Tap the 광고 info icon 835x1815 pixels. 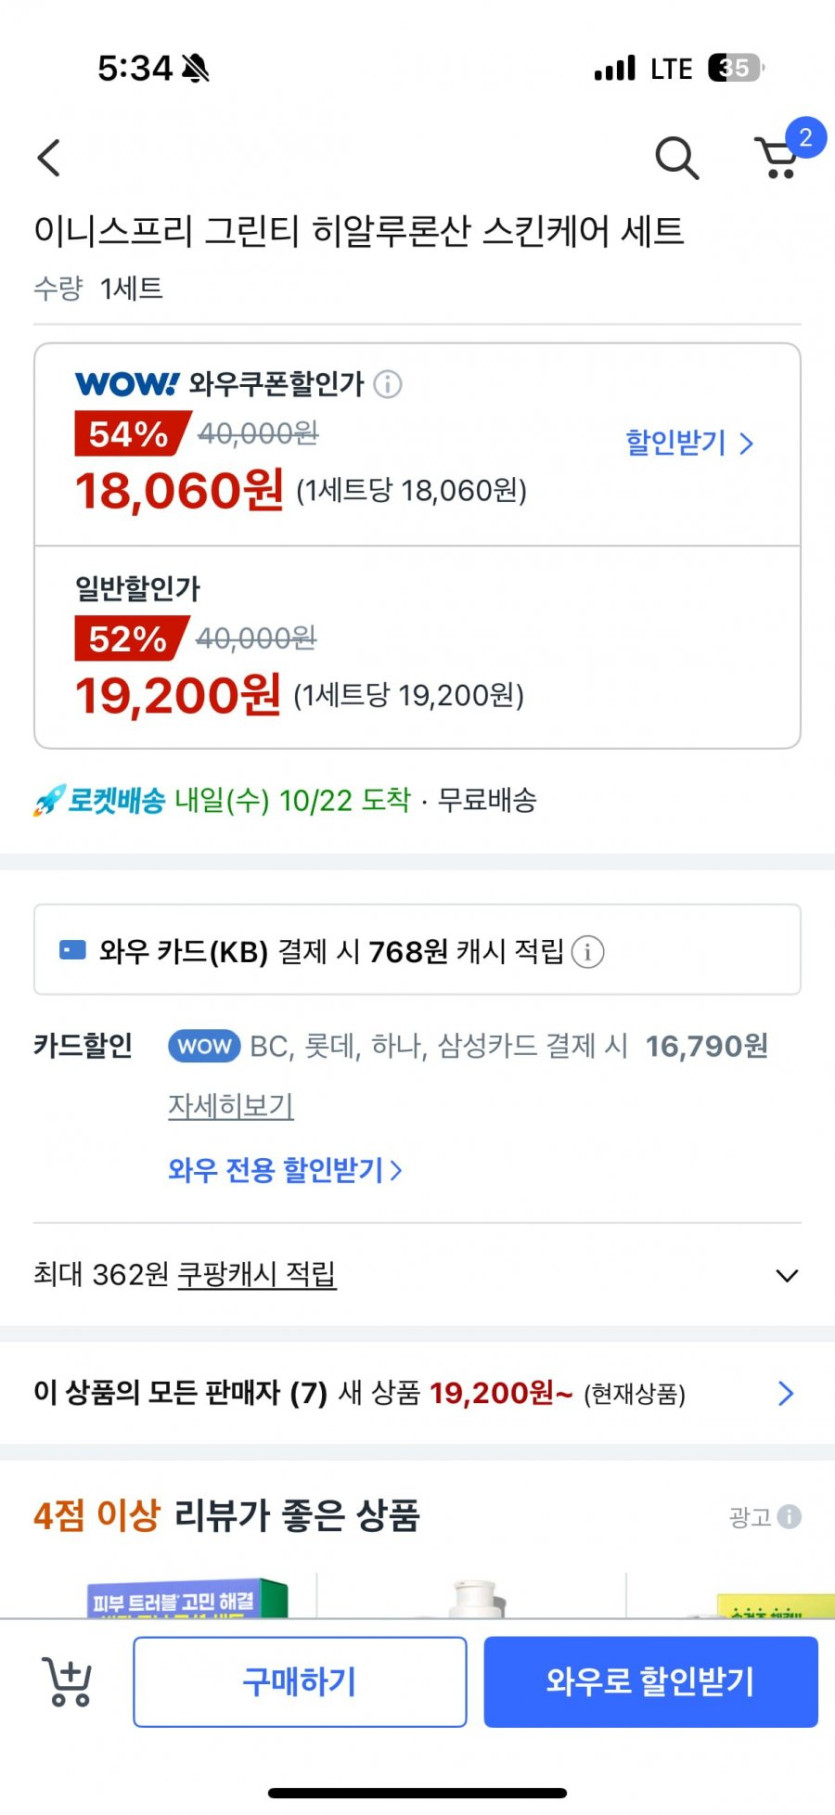(789, 1517)
